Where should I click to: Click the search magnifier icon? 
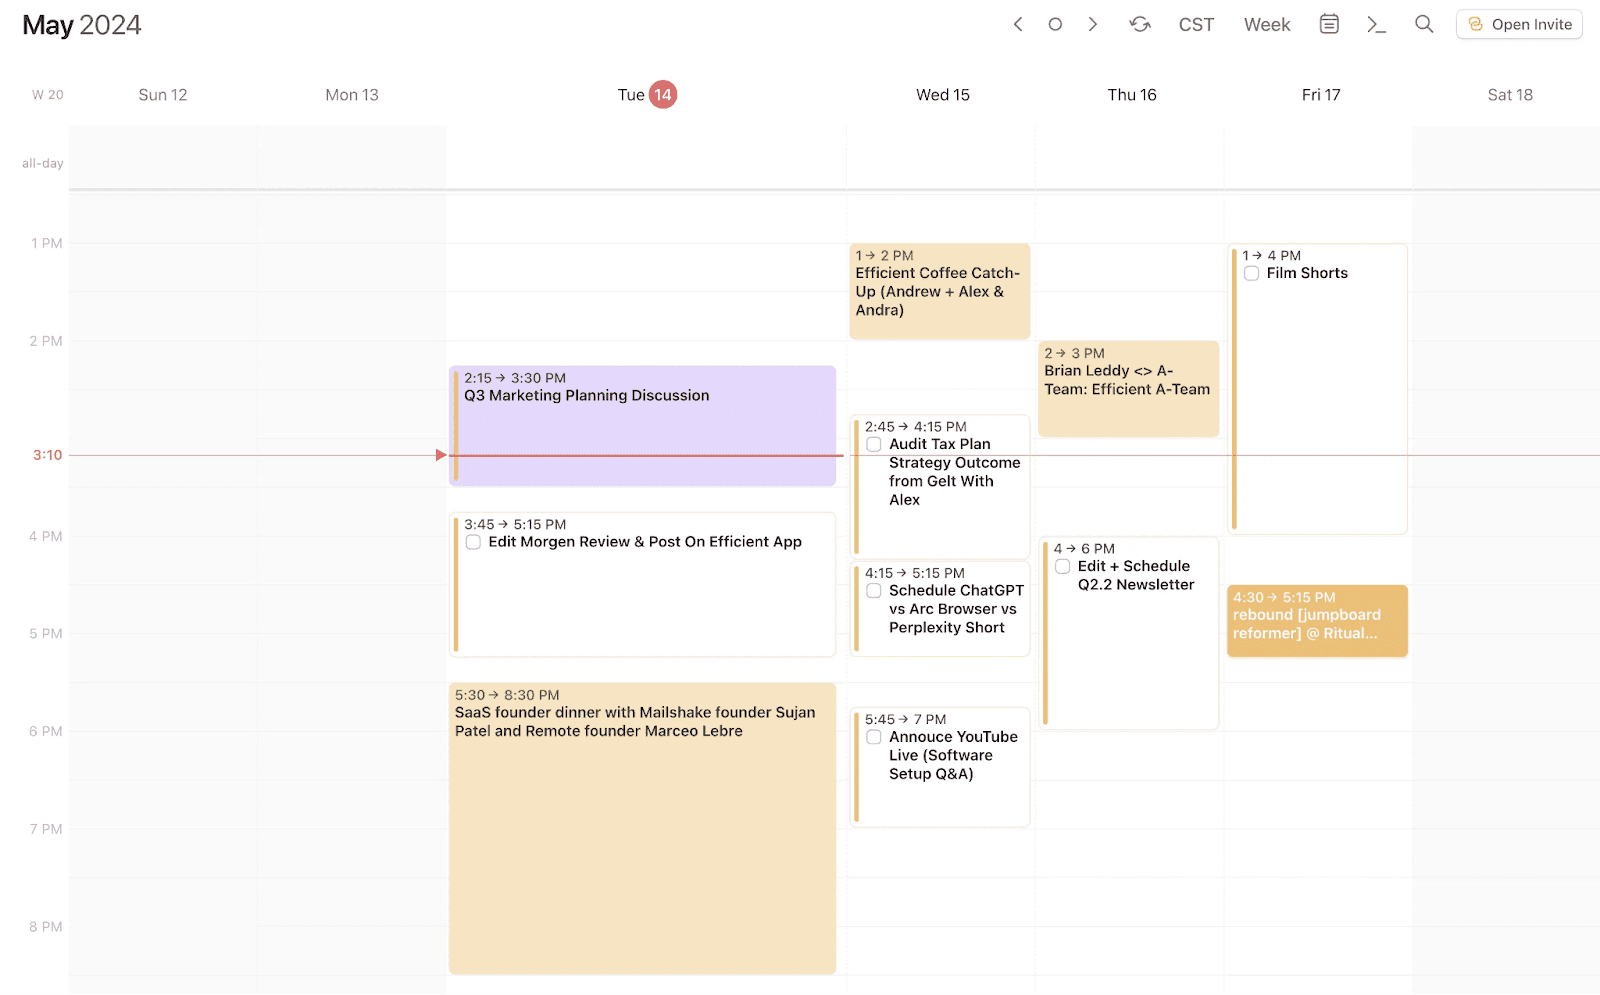pyautogui.click(x=1424, y=24)
